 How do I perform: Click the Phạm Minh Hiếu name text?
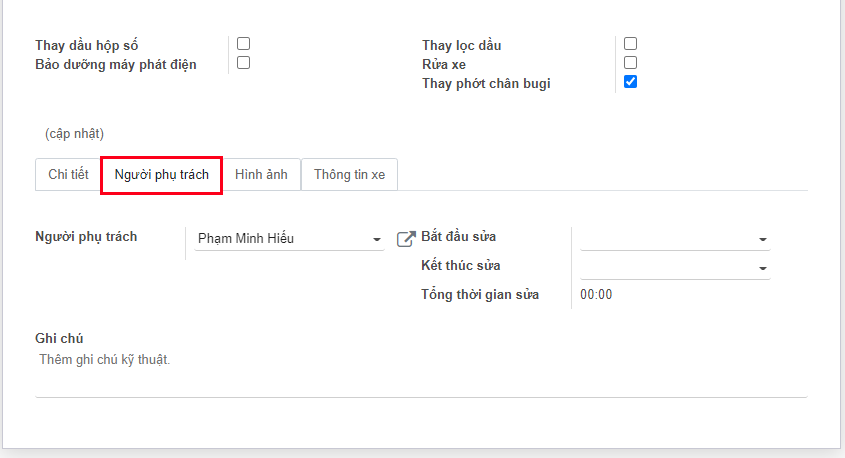click(246, 239)
